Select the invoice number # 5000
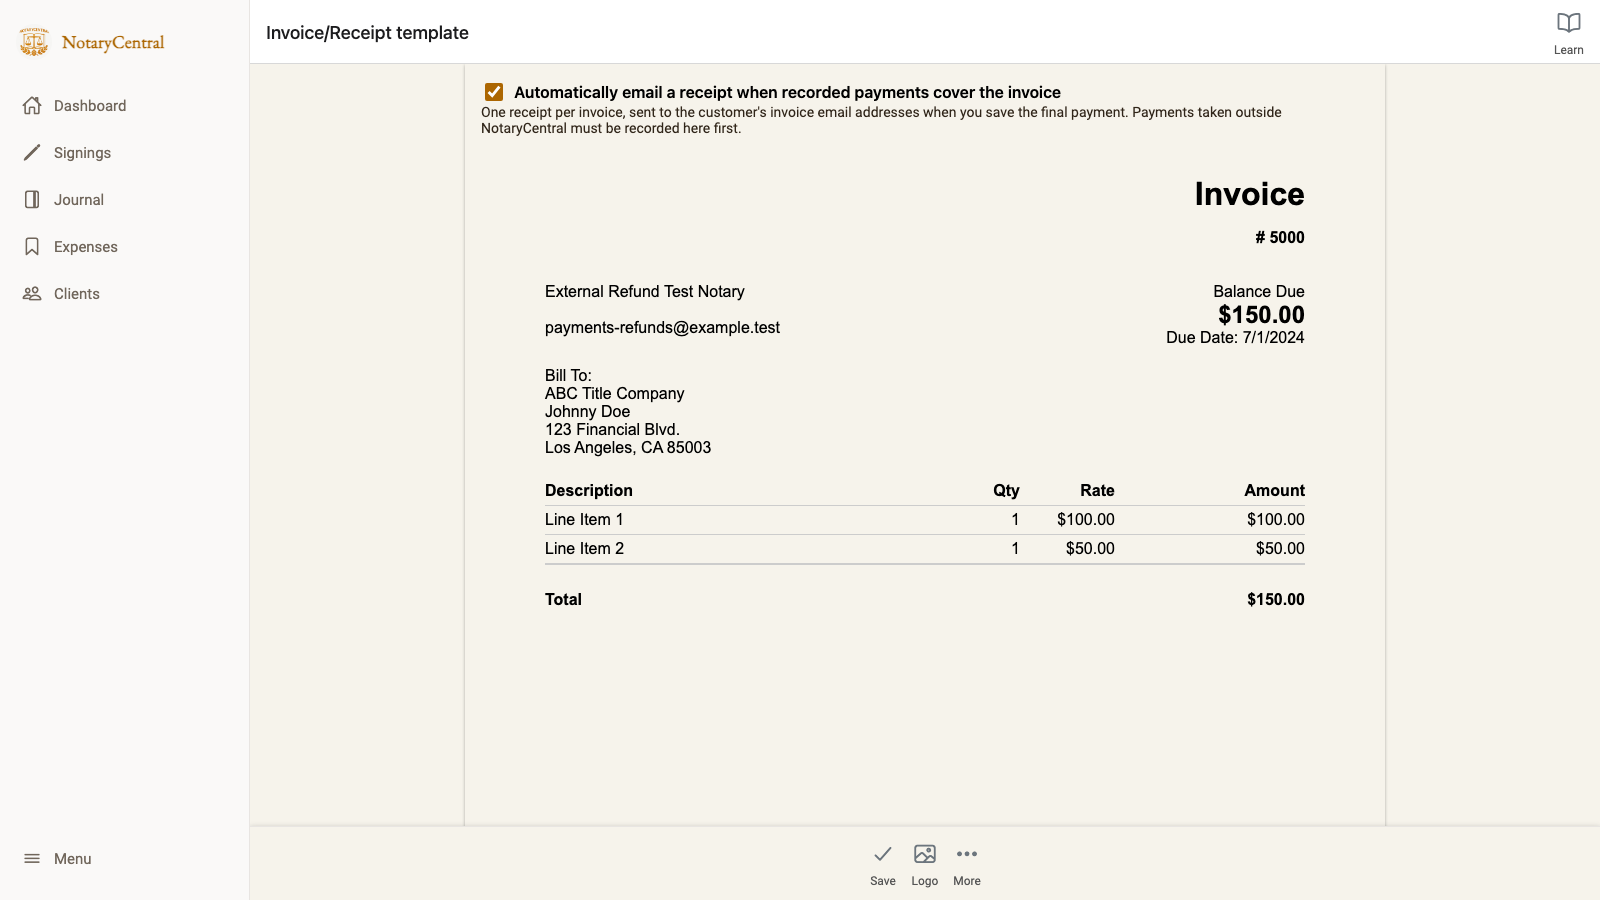Screen dimensions: 1600x900 coord(1280,237)
